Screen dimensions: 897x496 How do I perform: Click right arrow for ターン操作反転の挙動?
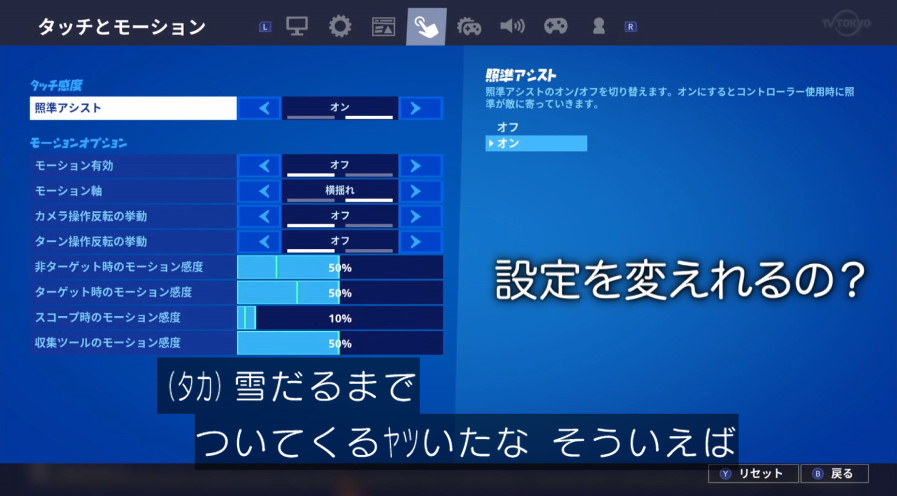point(421,241)
